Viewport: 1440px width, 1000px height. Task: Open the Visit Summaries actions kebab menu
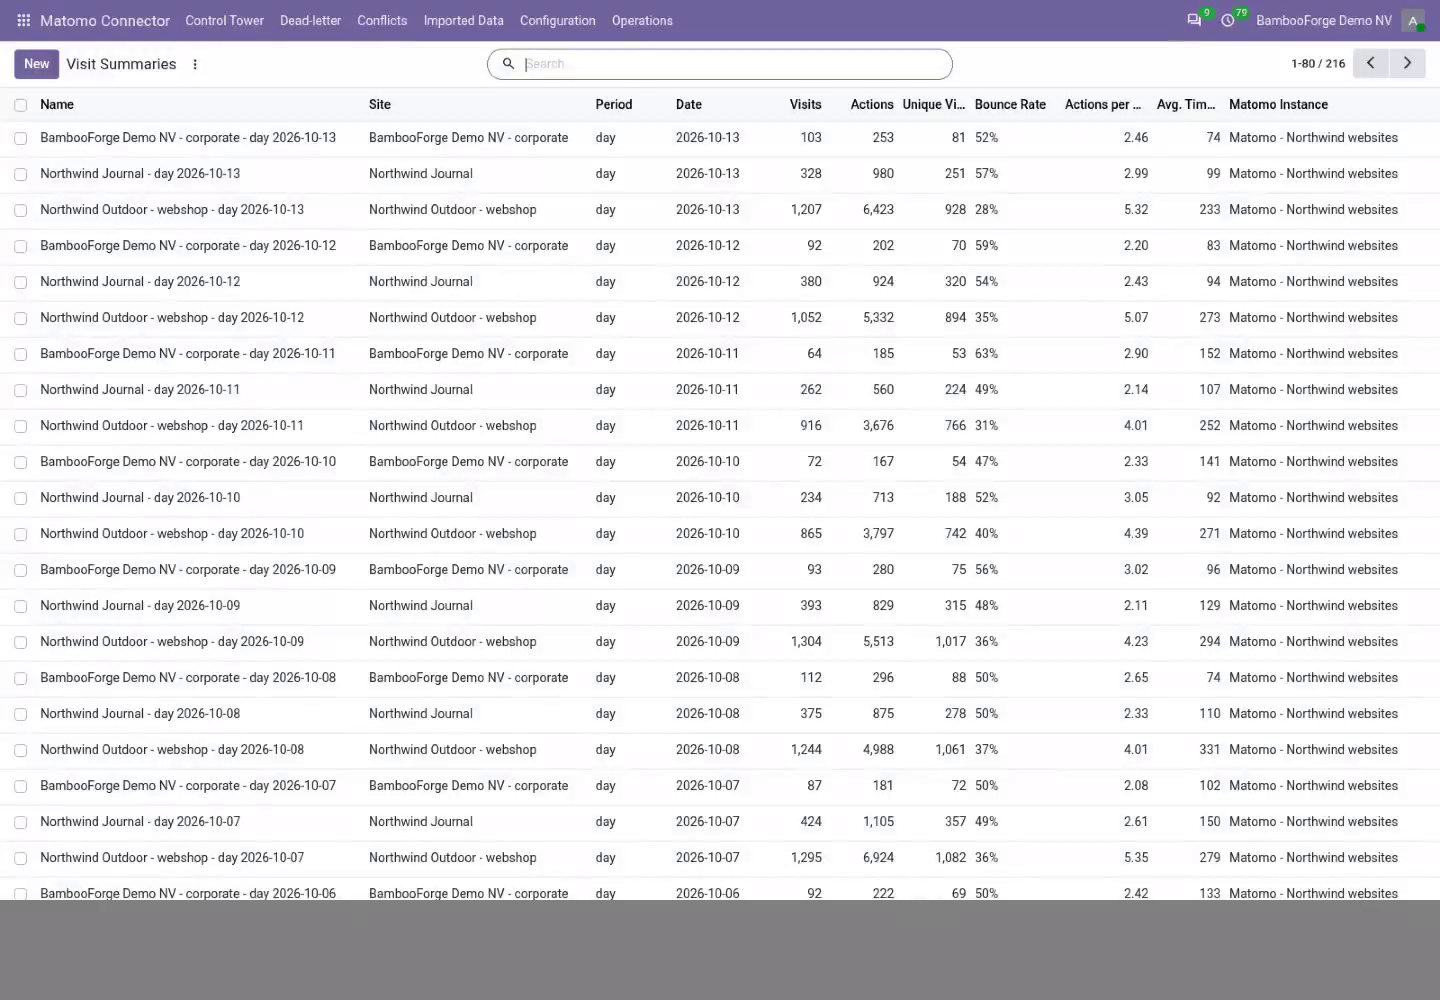tap(195, 64)
